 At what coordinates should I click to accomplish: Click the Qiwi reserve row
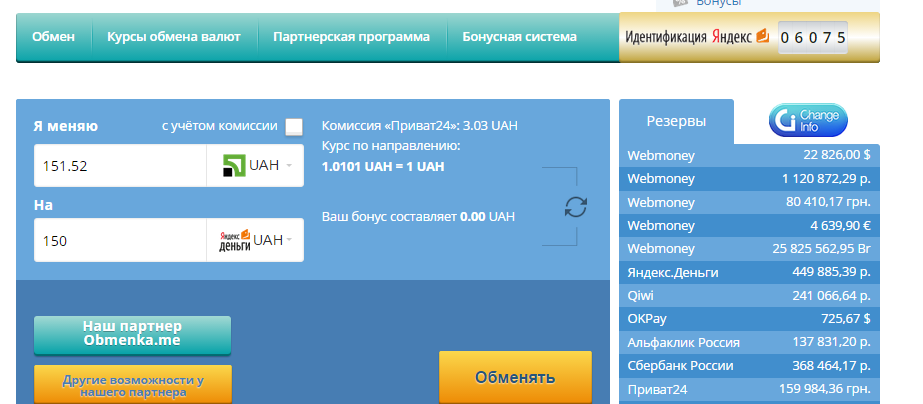click(749, 296)
